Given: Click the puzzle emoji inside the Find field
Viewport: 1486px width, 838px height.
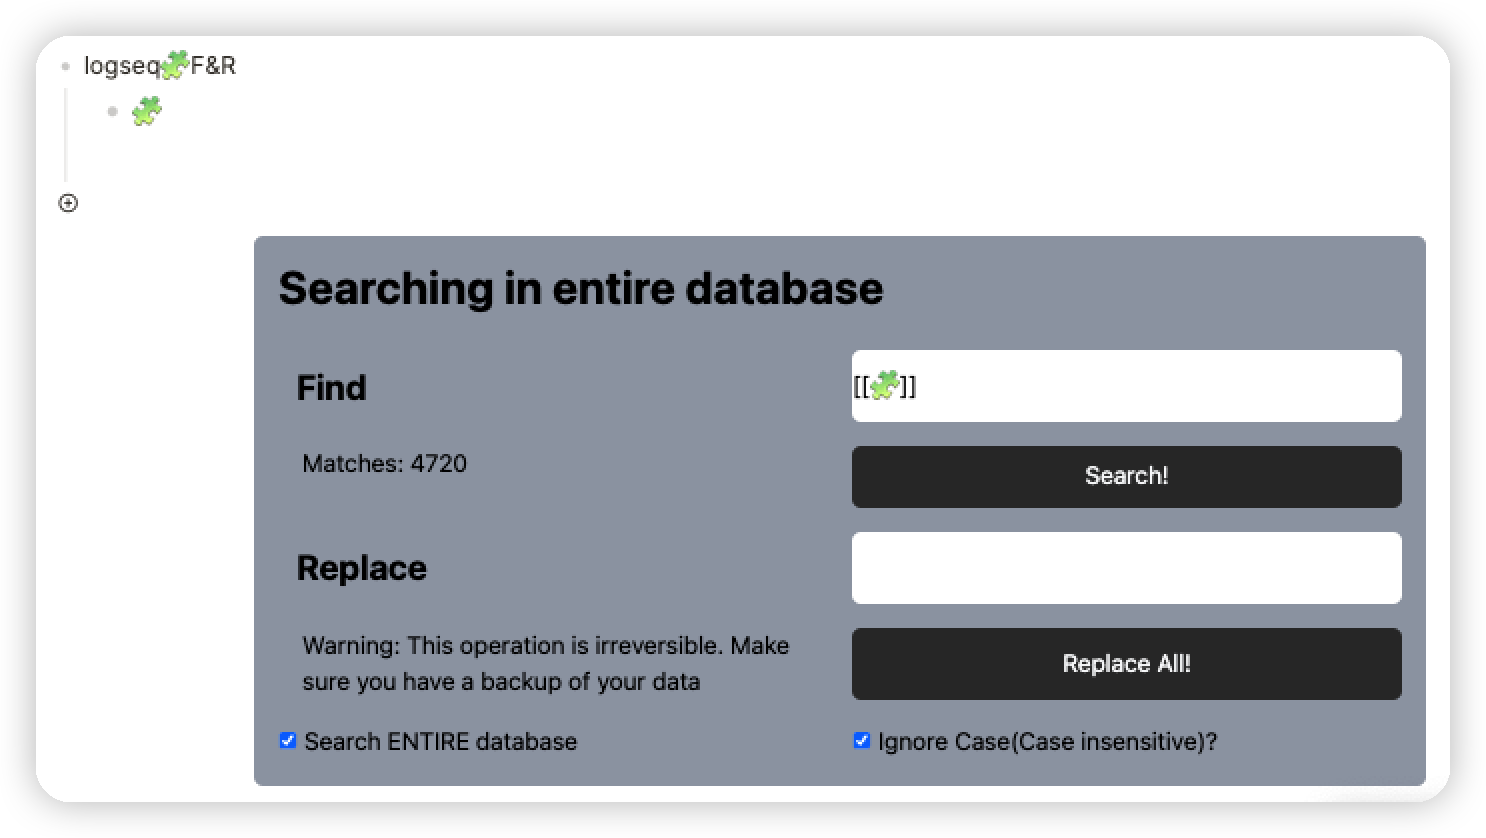Looking at the screenshot, I should pyautogui.click(x=885, y=386).
